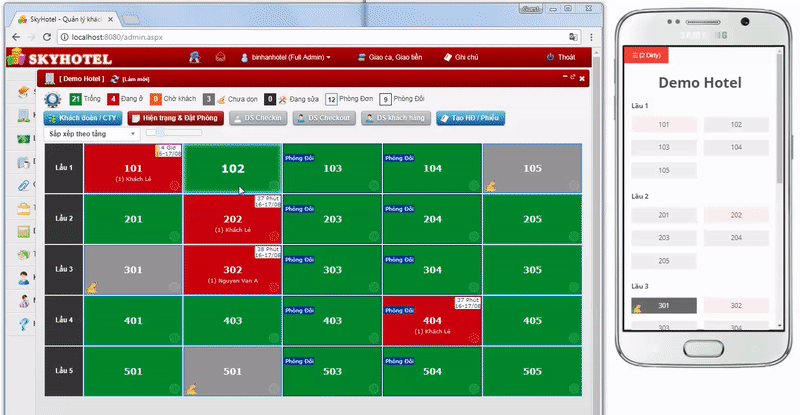The image size is (800, 415).
Task: Click the gear settings icon in Demo Hotel panel
Action: (x=52, y=99)
